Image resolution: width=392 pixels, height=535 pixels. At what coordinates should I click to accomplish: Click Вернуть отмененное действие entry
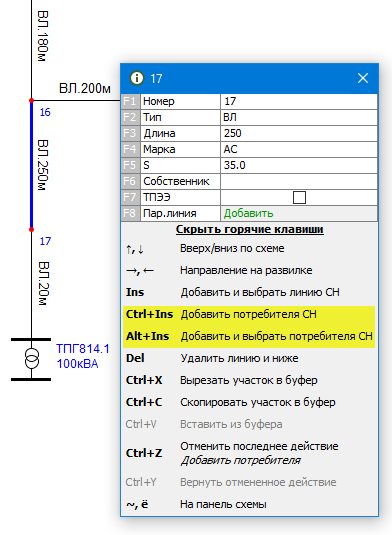[x=249, y=482]
